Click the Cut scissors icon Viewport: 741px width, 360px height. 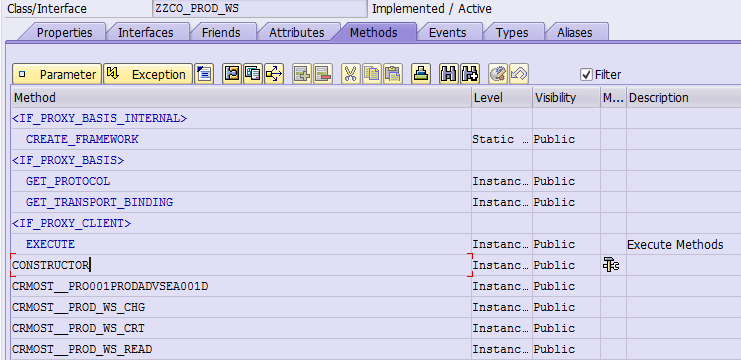tap(350, 74)
